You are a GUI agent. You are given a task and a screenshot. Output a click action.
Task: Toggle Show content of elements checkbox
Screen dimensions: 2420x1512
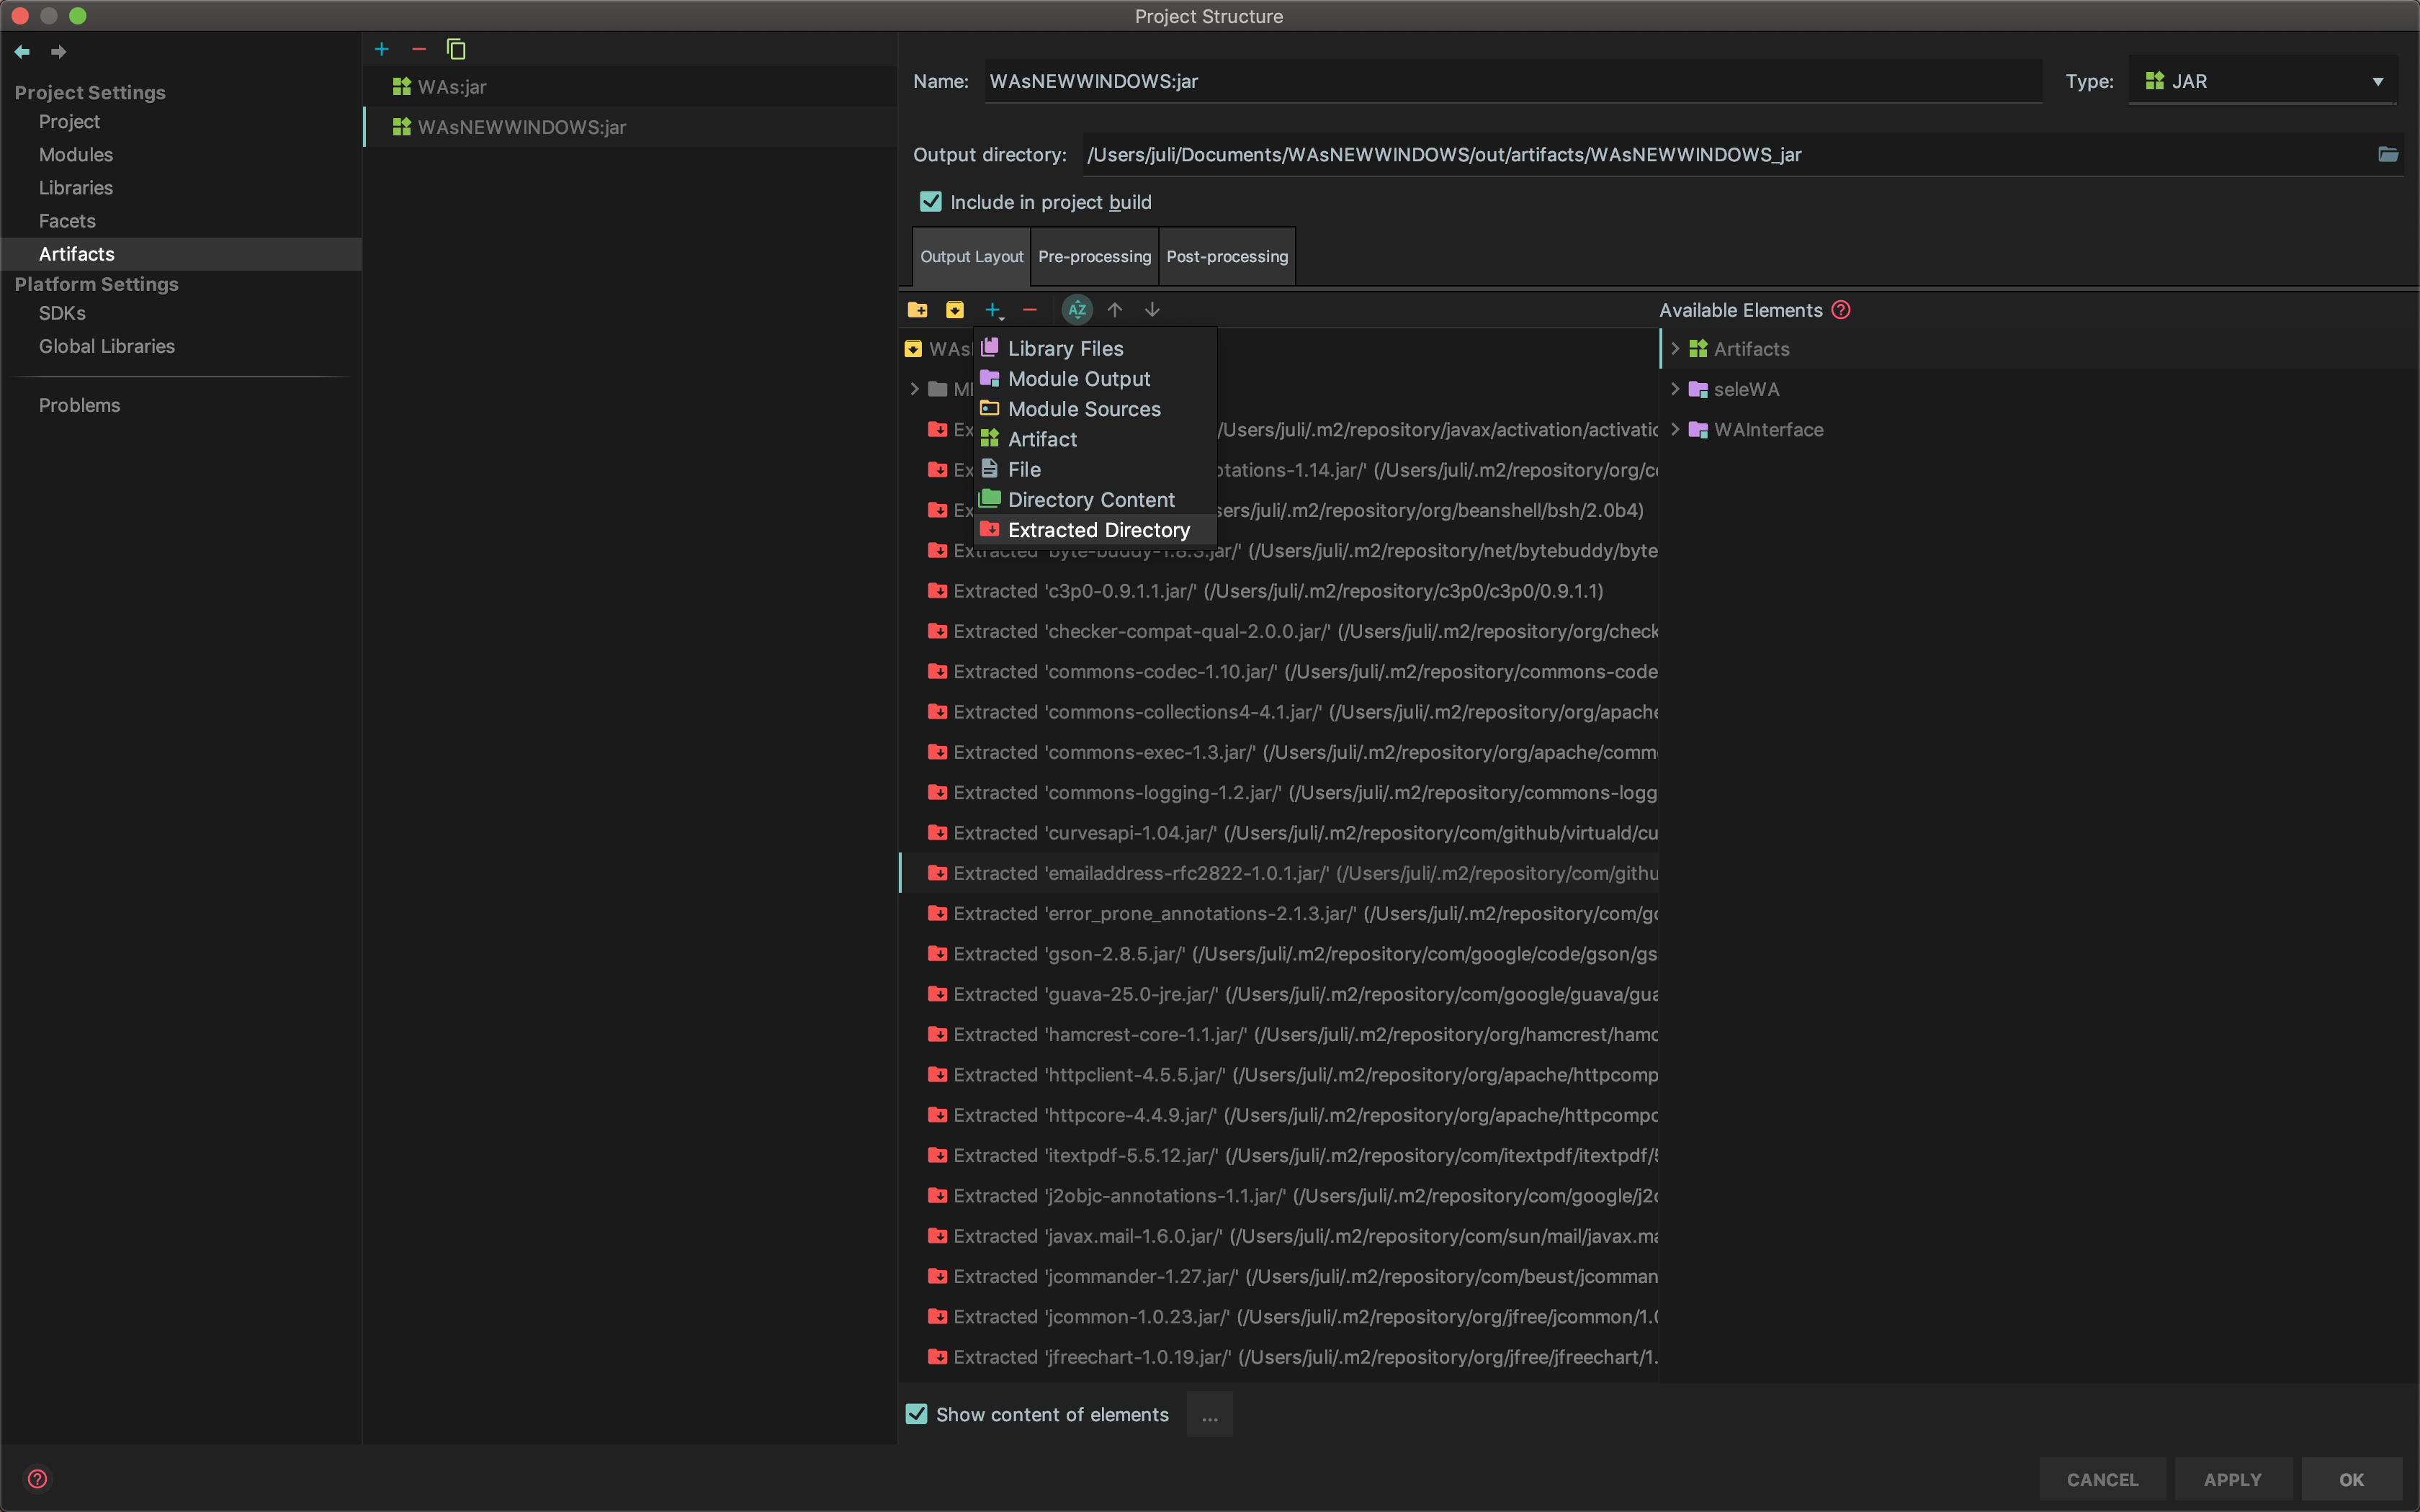pyautogui.click(x=916, y=1414)
